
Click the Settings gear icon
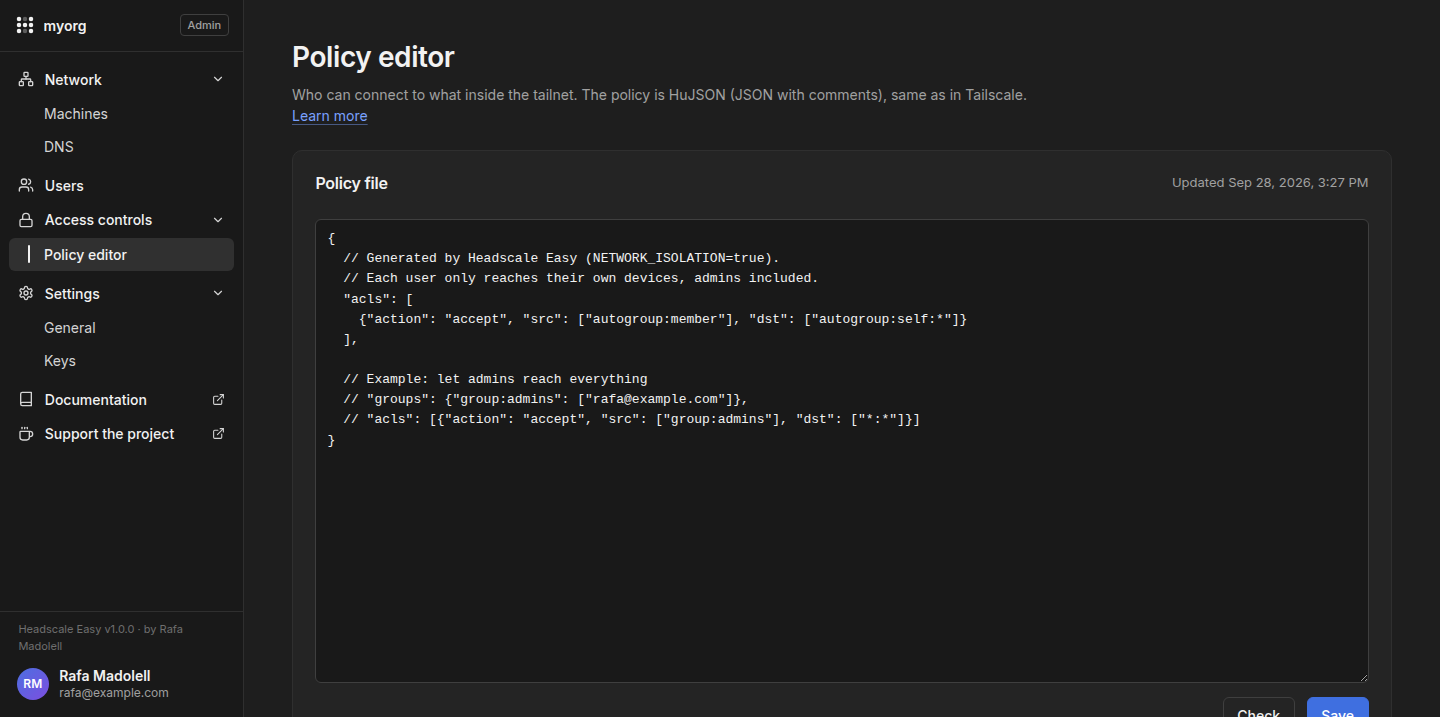click(x=26, y=294)
